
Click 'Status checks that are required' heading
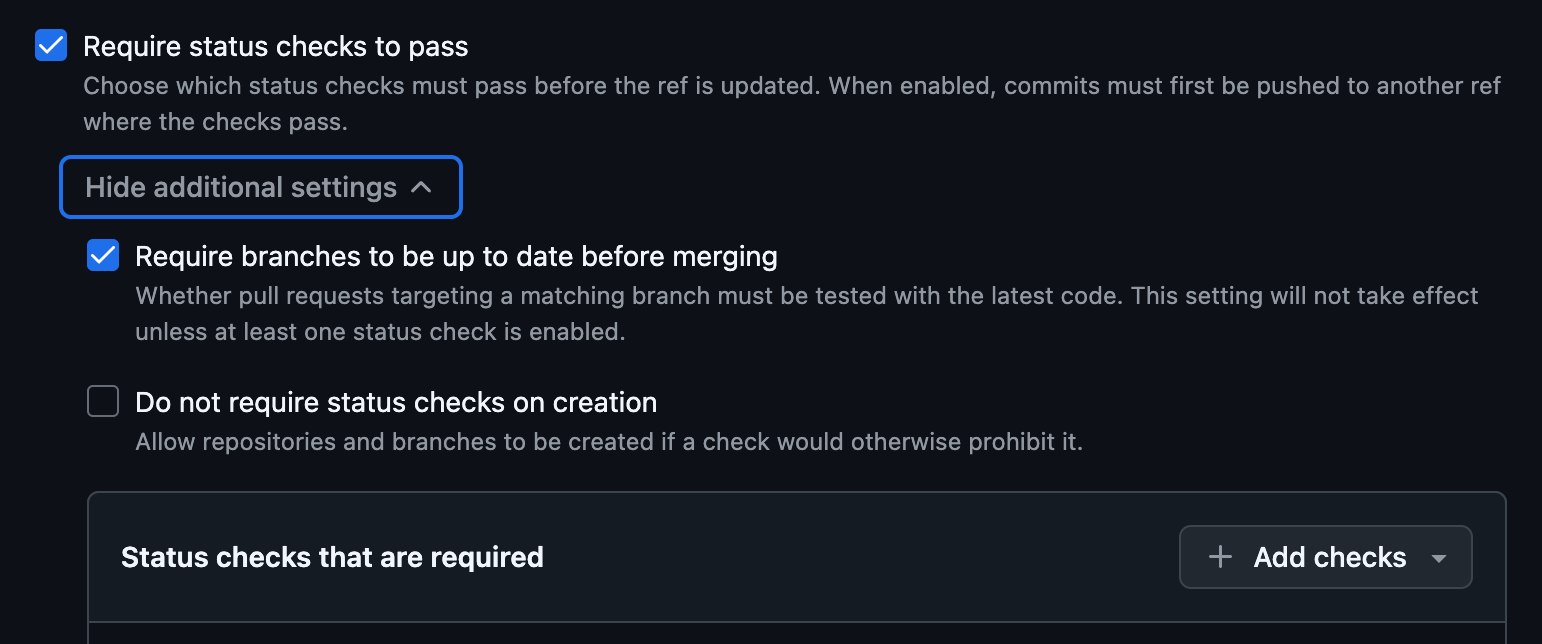332,557
